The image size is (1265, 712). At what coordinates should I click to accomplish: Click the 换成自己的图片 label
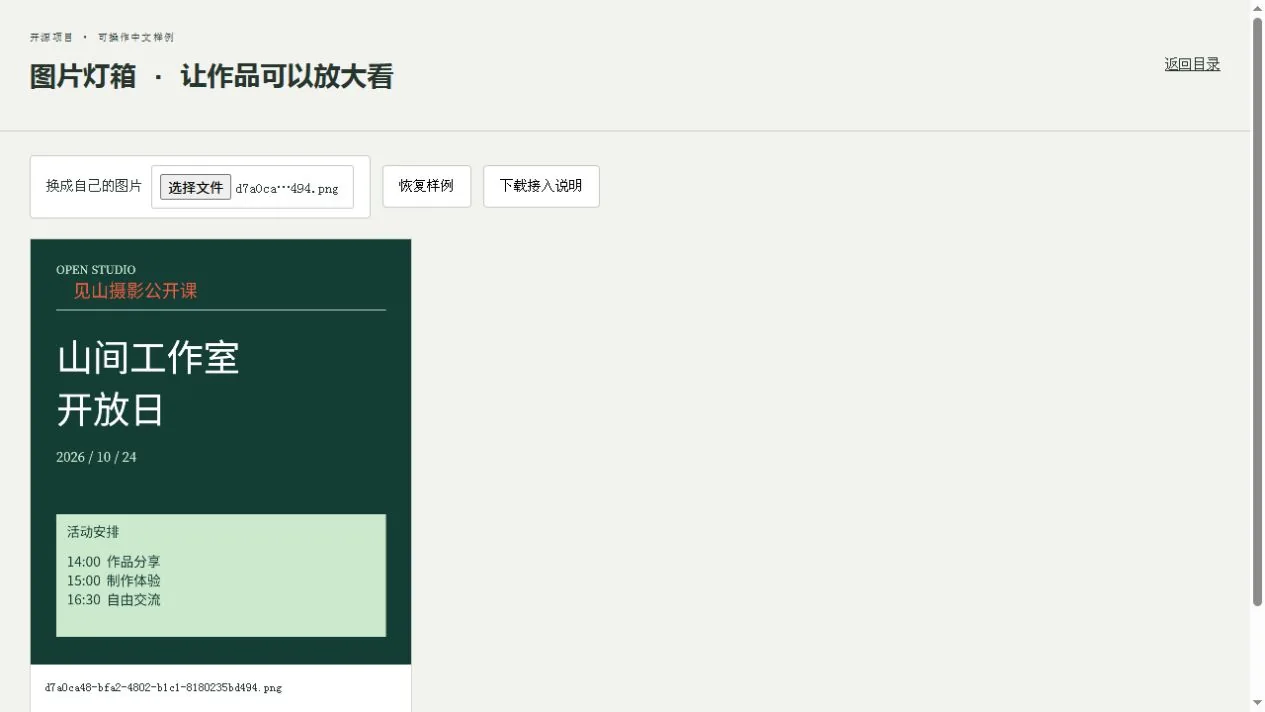[94, 186]
